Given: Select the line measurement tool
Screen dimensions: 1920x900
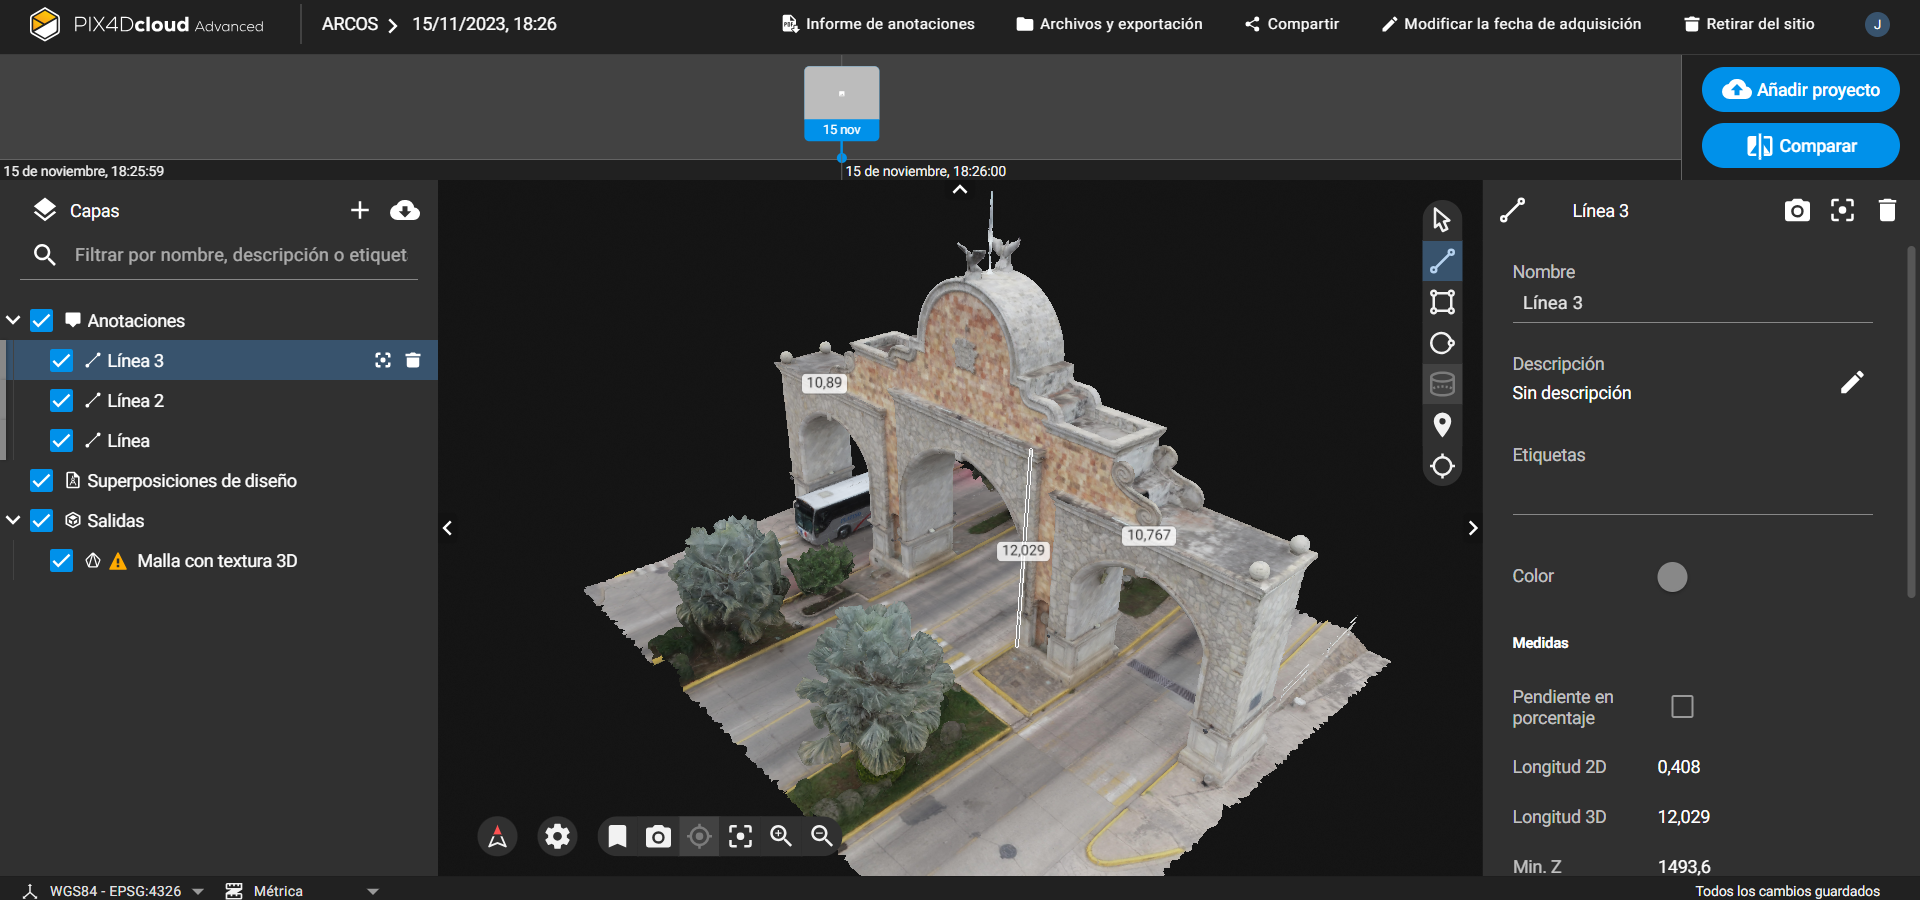Looking at the screenshot, I should pos(1442,261).
